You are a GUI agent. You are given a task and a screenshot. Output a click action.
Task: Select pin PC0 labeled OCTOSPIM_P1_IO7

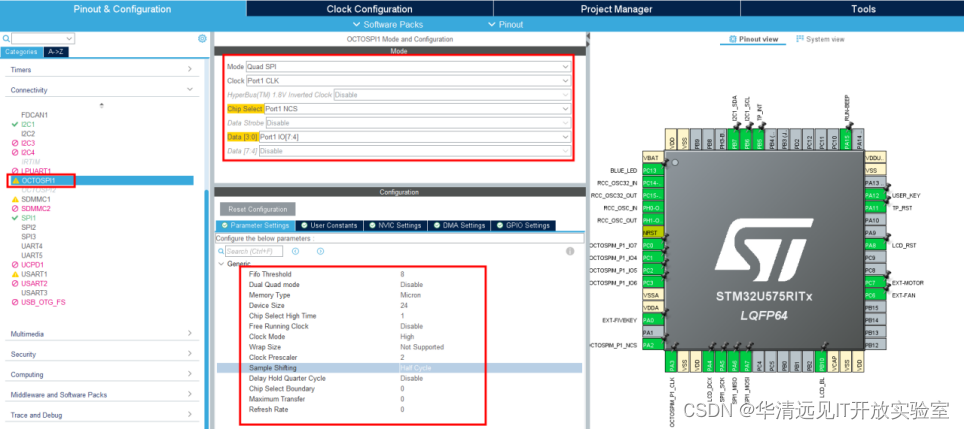click(653, 245)
